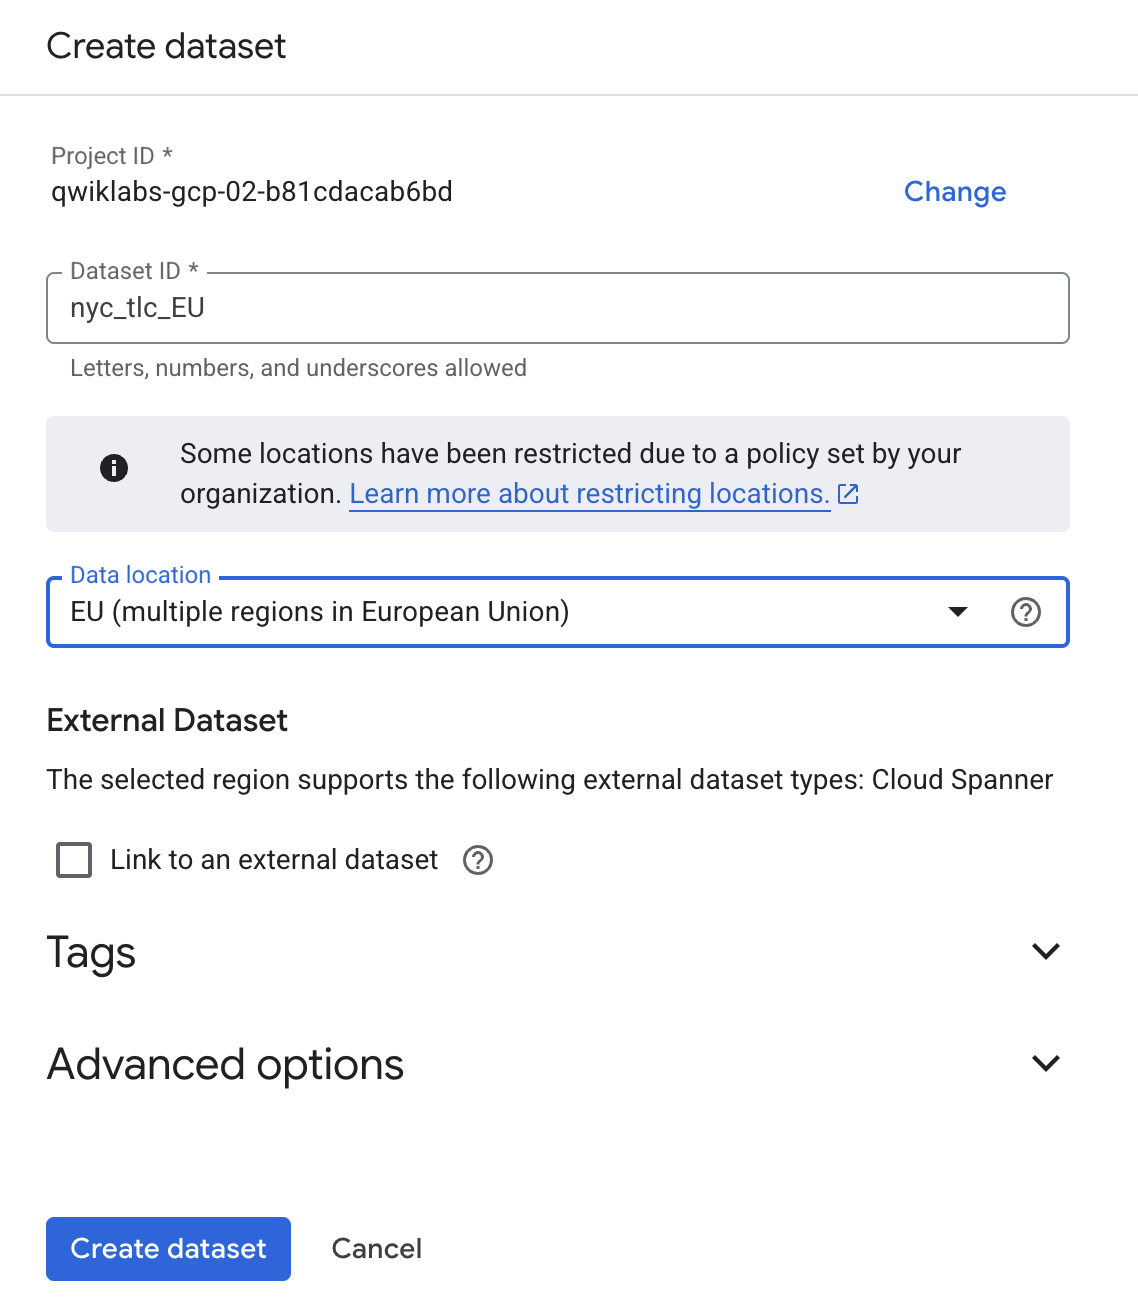This screenshot has height=1312, width=1138.
Task: Click the question mark circle near EU dropdown
Action: tap(1026, 612)
